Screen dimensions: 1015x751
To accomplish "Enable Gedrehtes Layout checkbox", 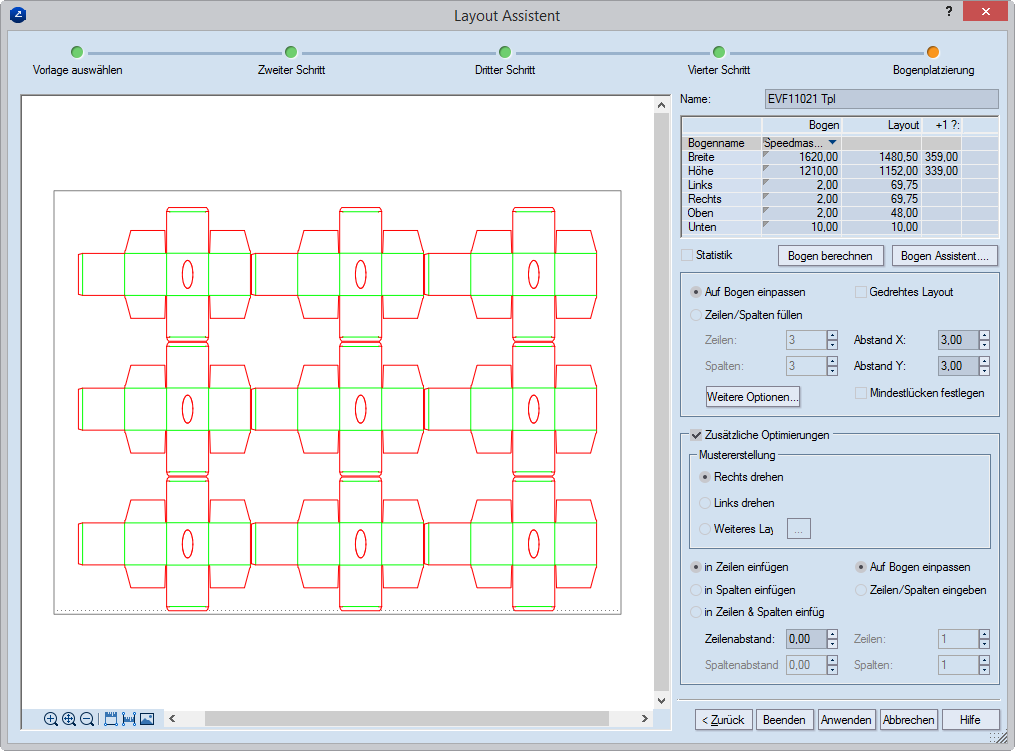I will [860, 292].
